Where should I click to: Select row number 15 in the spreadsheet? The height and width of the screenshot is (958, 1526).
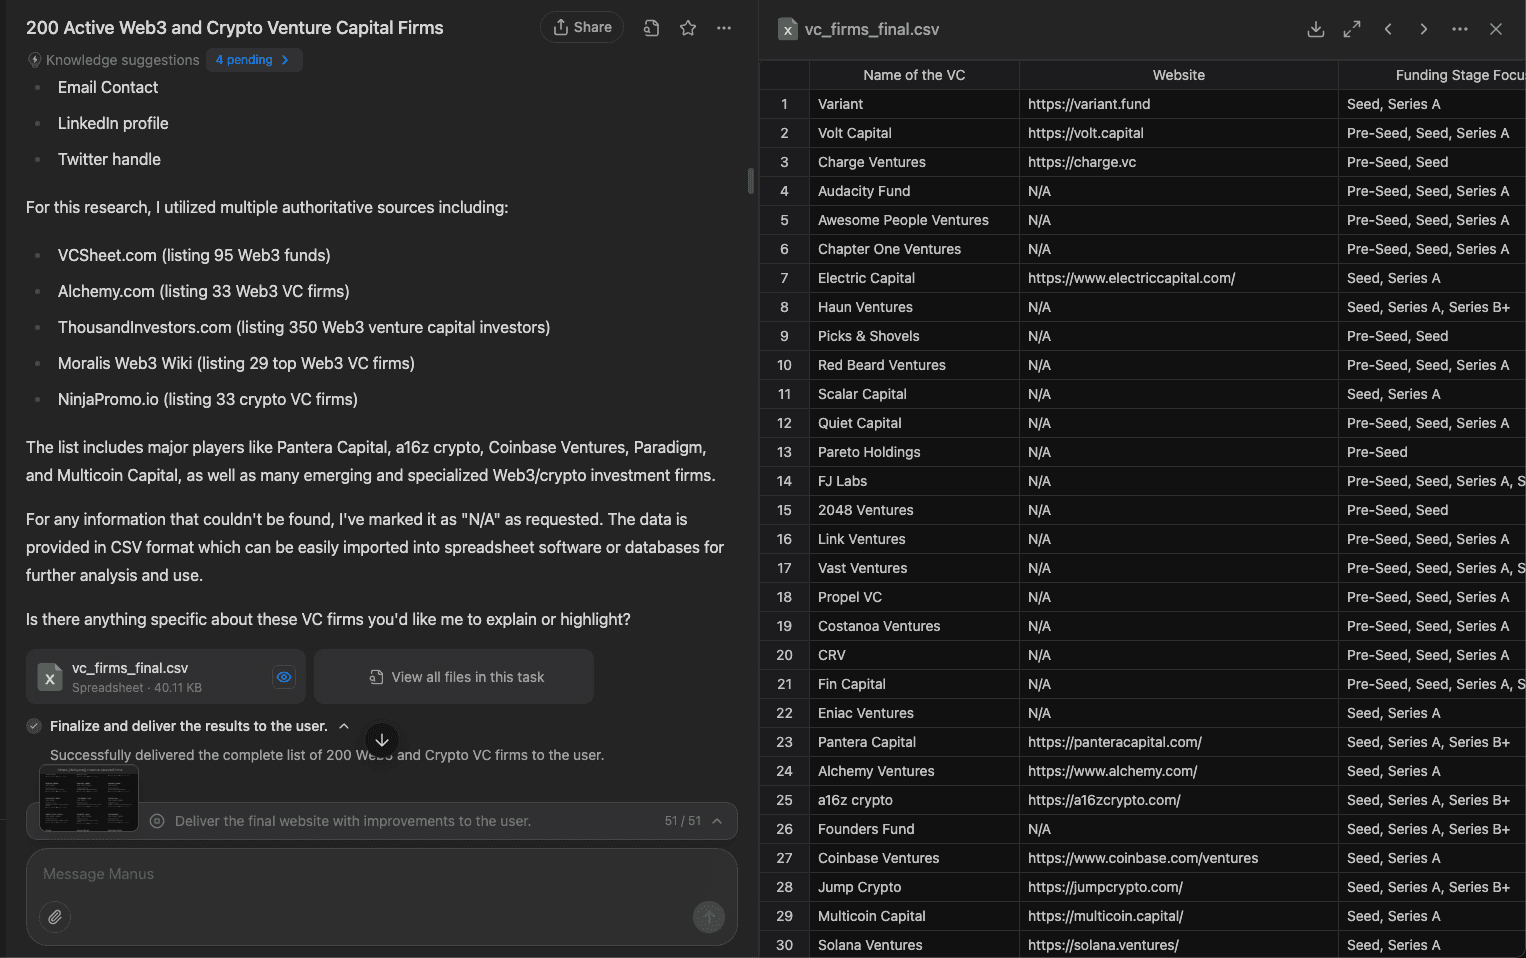tap(784, 510)
